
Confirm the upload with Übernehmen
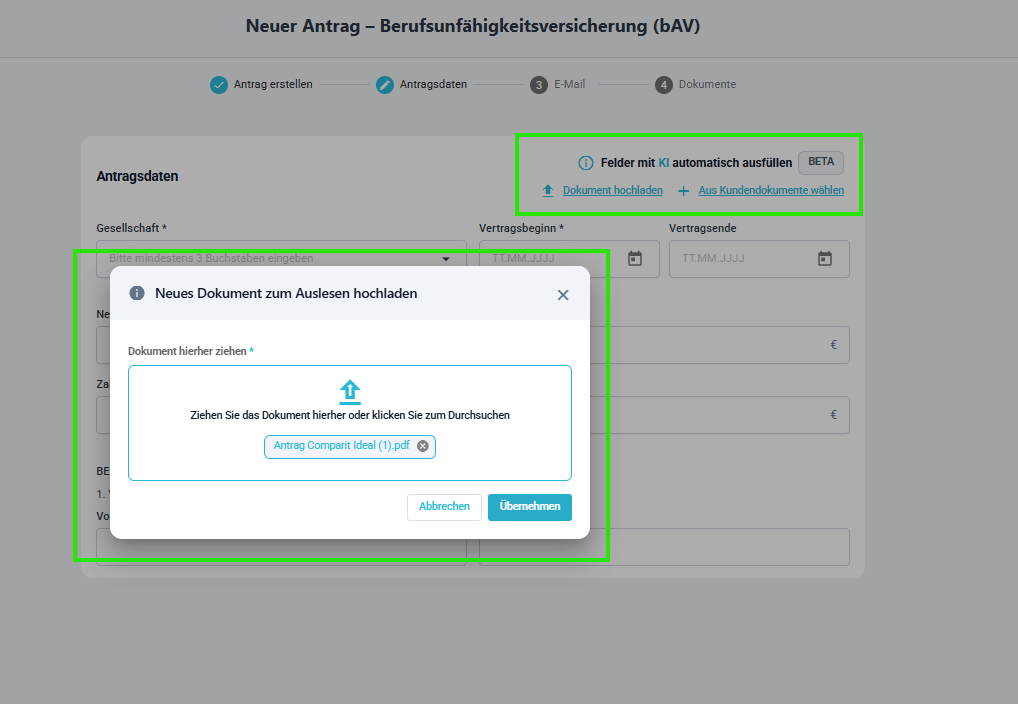point(530,507)
